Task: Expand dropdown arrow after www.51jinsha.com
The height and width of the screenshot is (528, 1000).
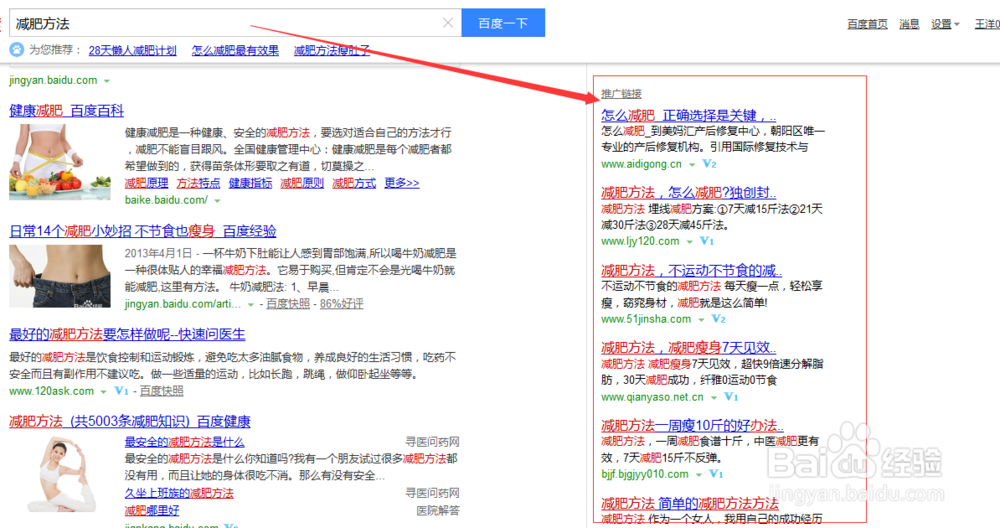Action: 700,319
